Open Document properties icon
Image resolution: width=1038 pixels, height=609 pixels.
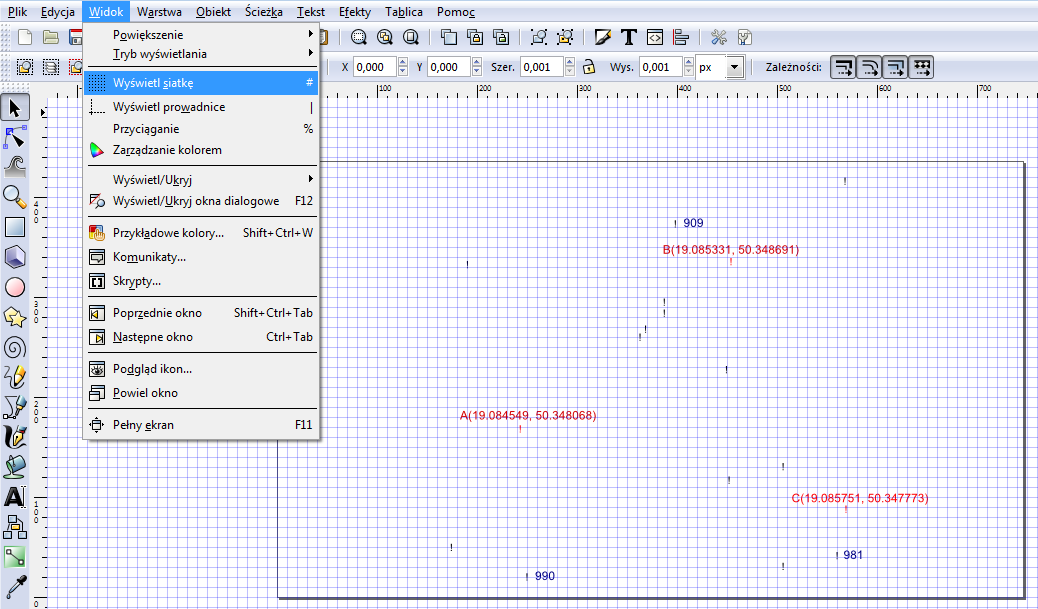point(745,37)
